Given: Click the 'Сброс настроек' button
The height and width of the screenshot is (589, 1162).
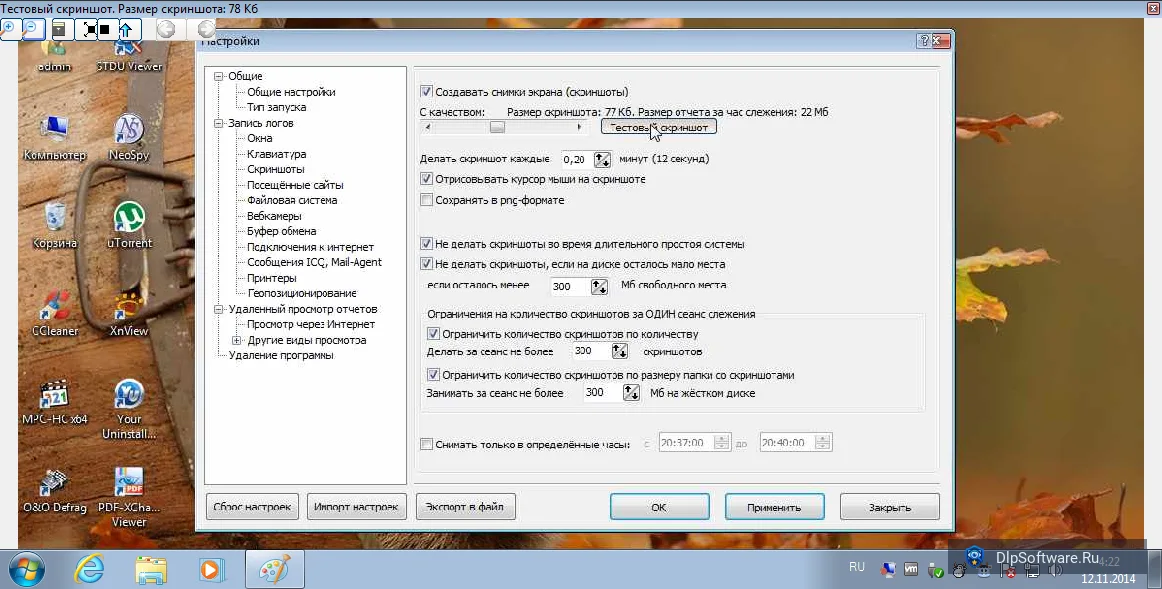Looking at the screenshot, I should (x=253, y=507).
